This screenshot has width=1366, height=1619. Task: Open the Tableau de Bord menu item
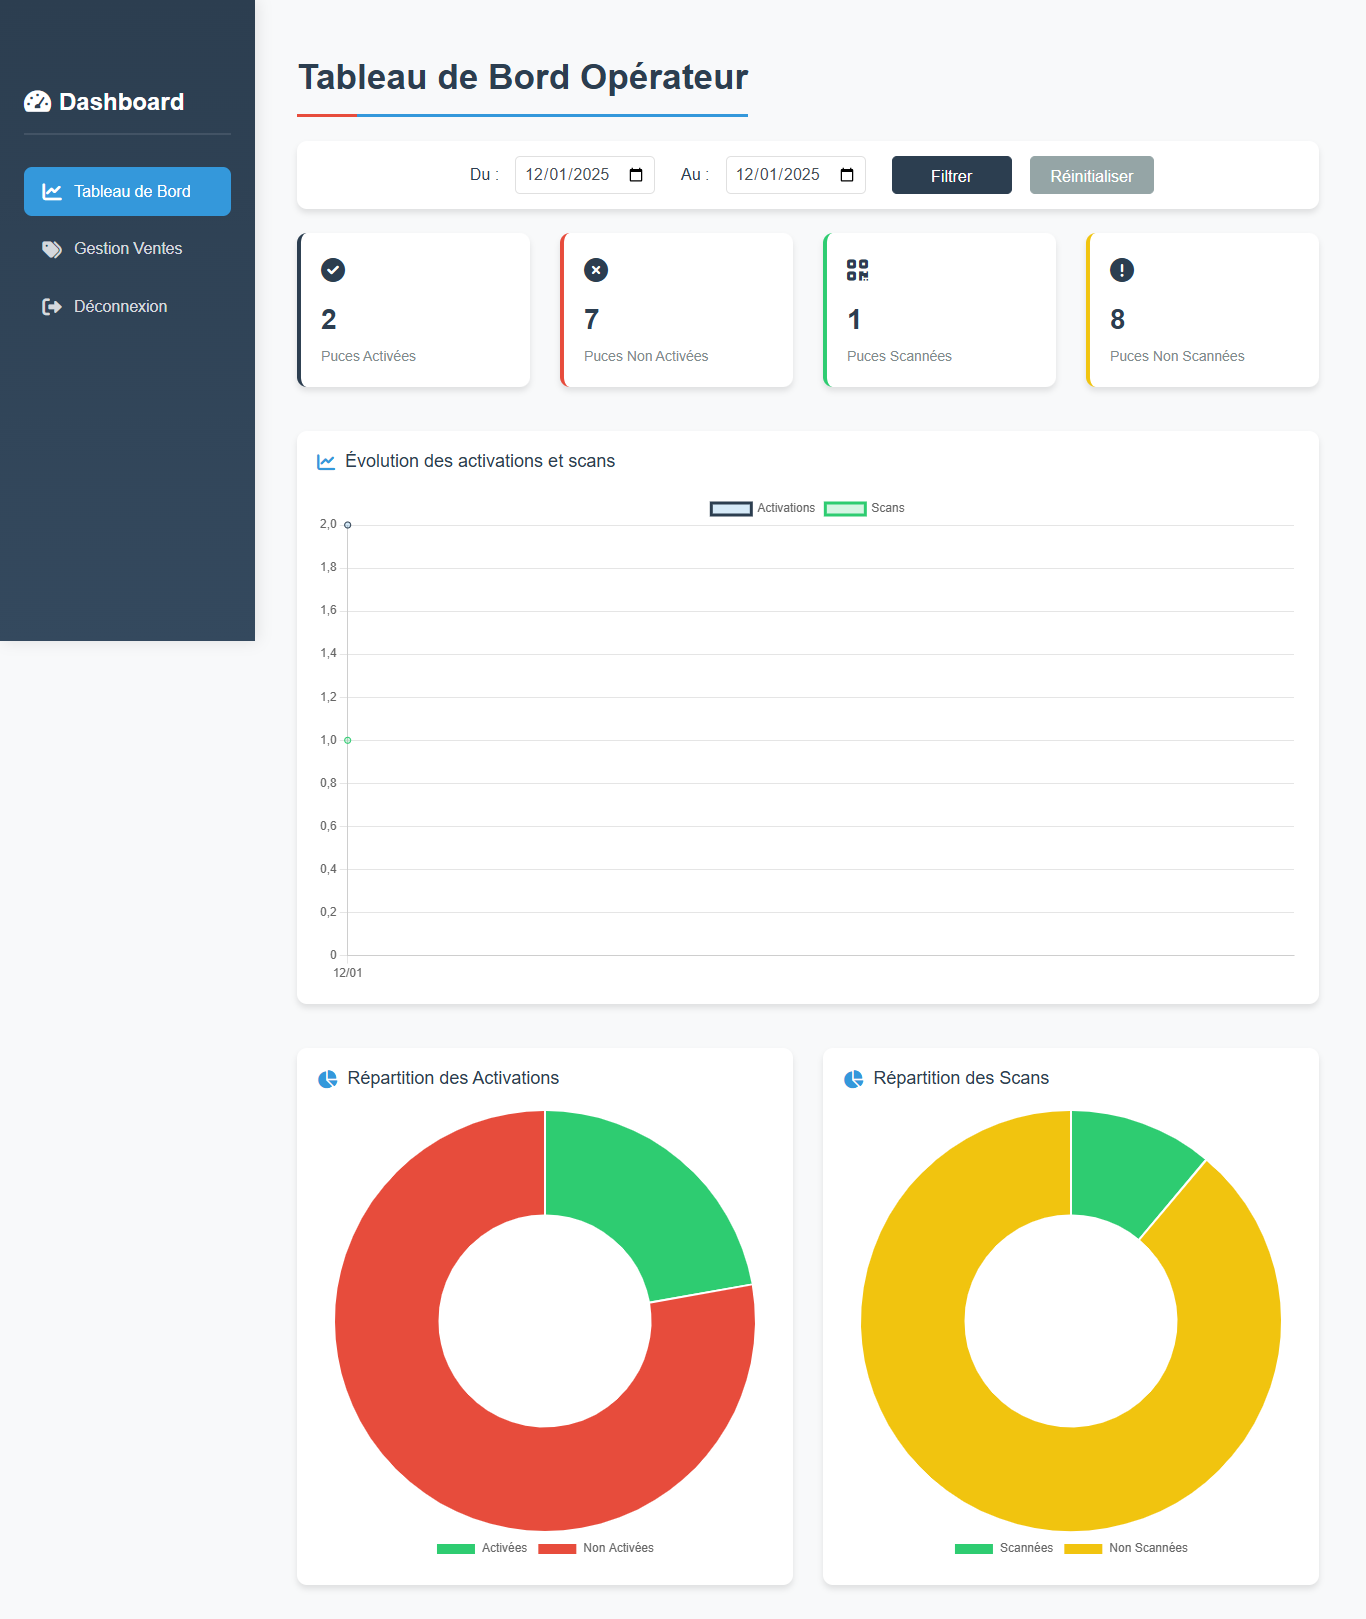(127, 191)
